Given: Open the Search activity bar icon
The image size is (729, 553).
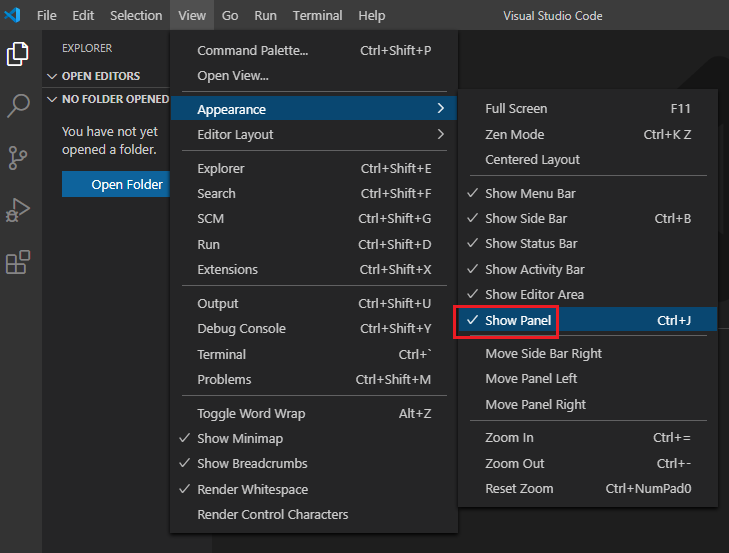Looking at the screenshot, I should (18, 106).
